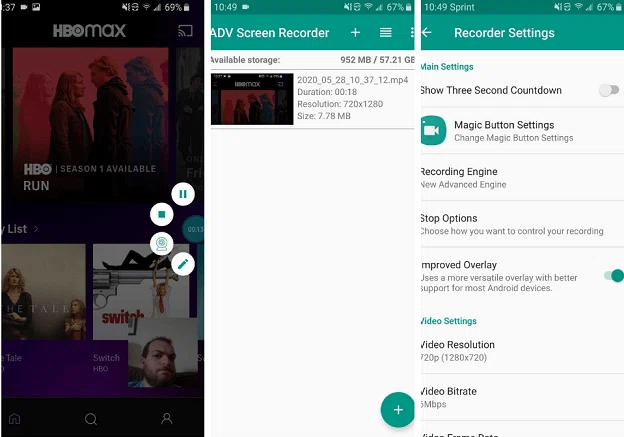Tap the Magic Button camera icon

tap(433, 131)
